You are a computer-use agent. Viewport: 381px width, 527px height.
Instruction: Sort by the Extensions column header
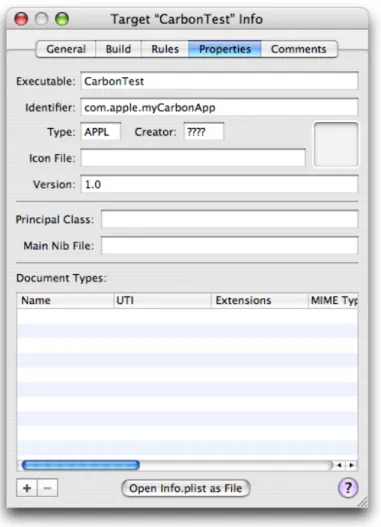click(260, 300)
